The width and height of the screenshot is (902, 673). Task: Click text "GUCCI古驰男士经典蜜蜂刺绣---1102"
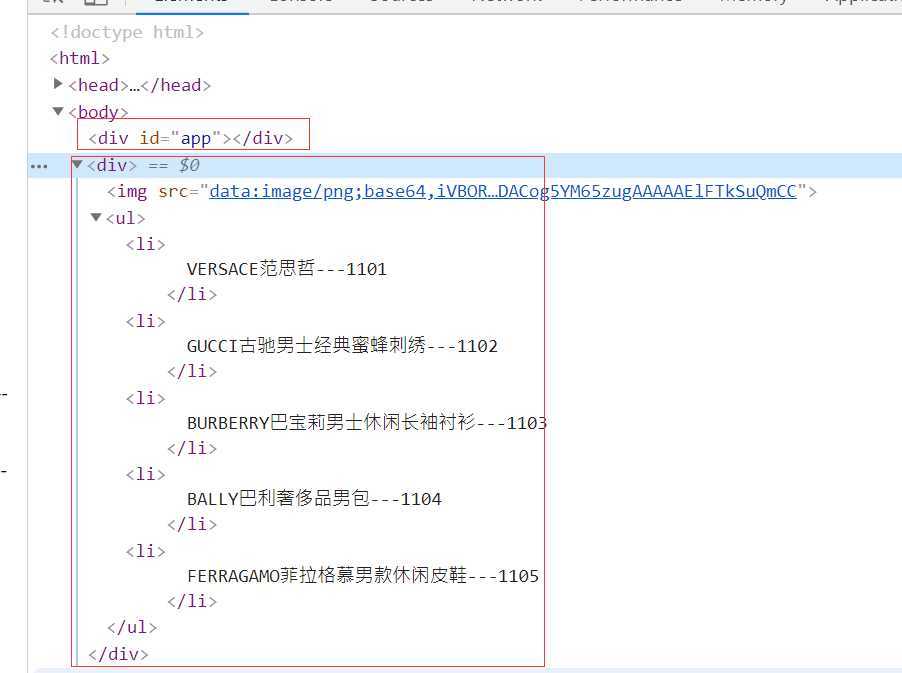(342, 346)
